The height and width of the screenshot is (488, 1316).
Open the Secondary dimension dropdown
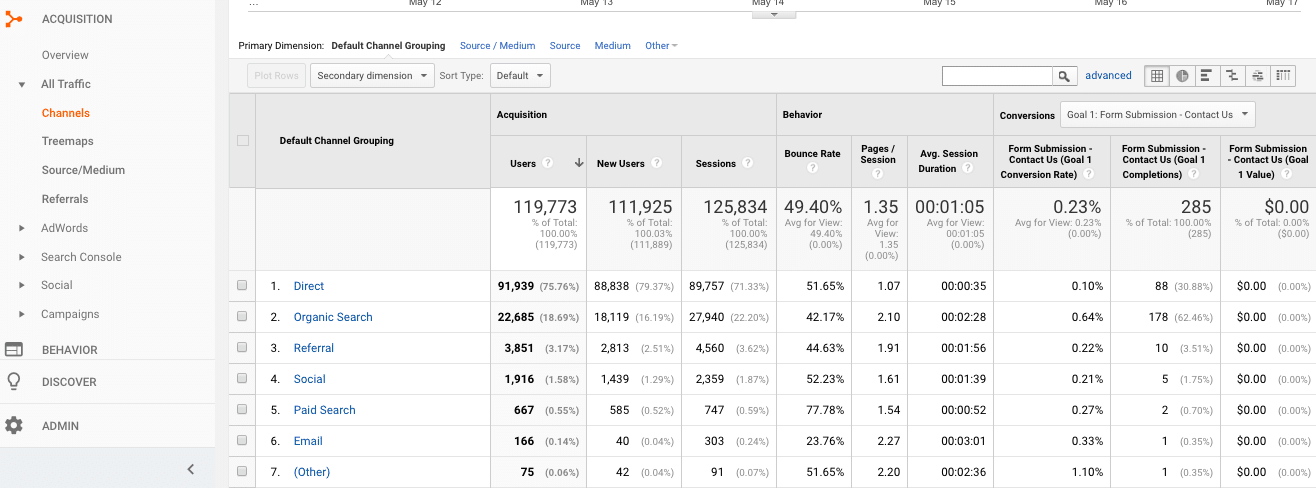coord(372,76)
